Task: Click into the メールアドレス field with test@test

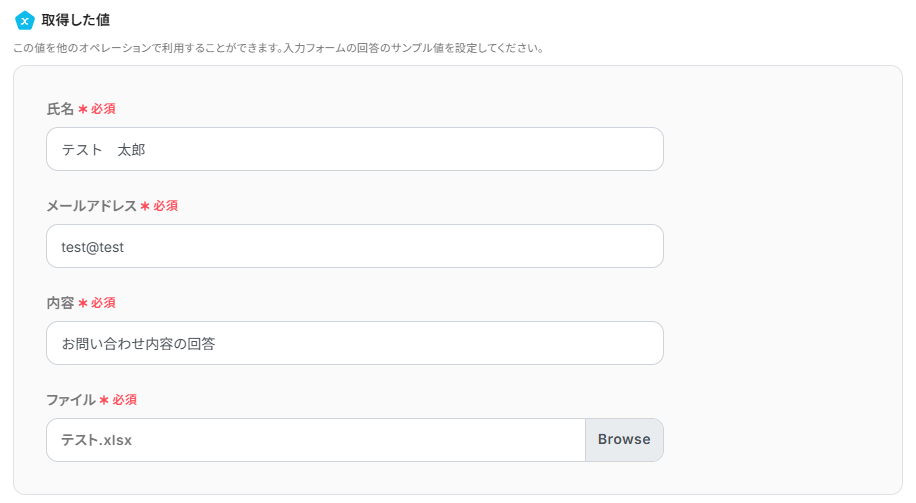Action: [x=355, y=246]
